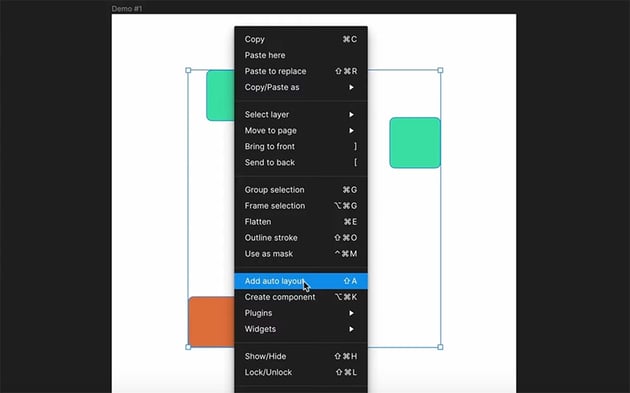Click Paste to replace option
This screenshot has height=393, width=630.
click(301, 71)
